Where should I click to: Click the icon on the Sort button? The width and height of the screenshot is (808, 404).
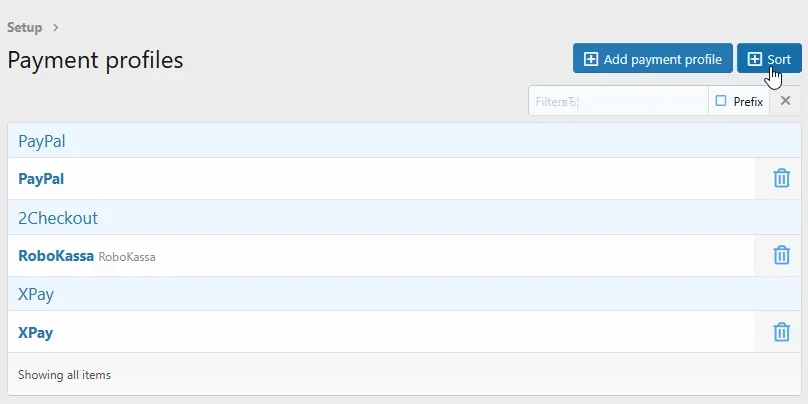point(755,59)
